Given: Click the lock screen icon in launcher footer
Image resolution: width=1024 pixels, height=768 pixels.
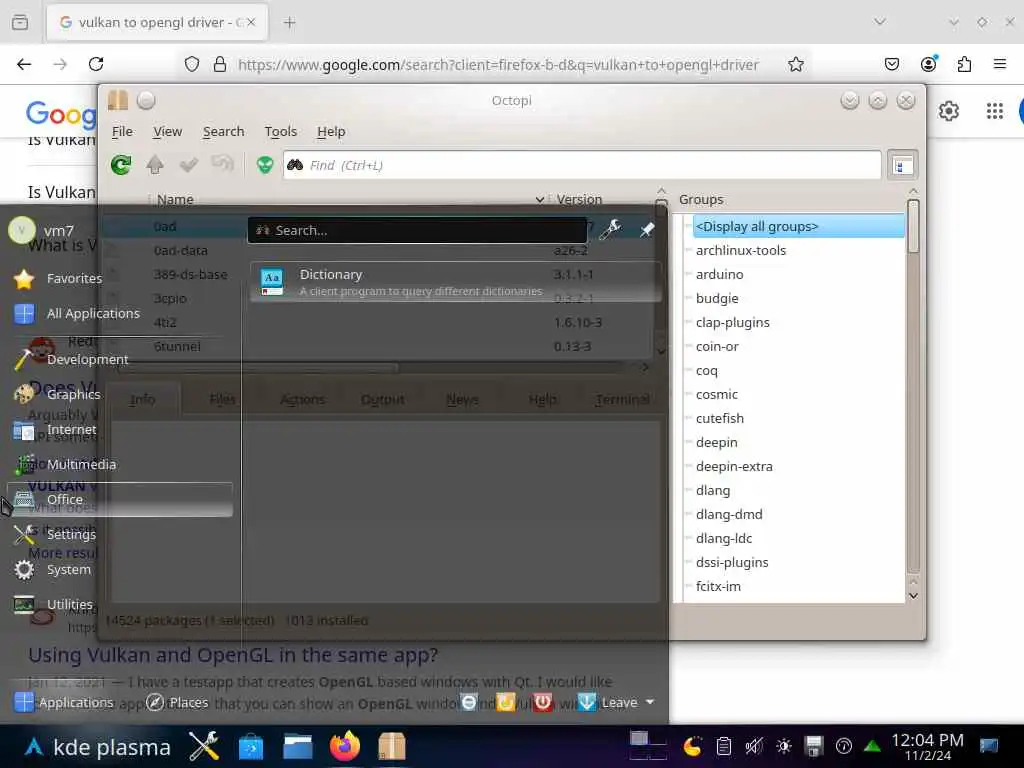Looking at the screenshot, I should click(x=469, y=702).
